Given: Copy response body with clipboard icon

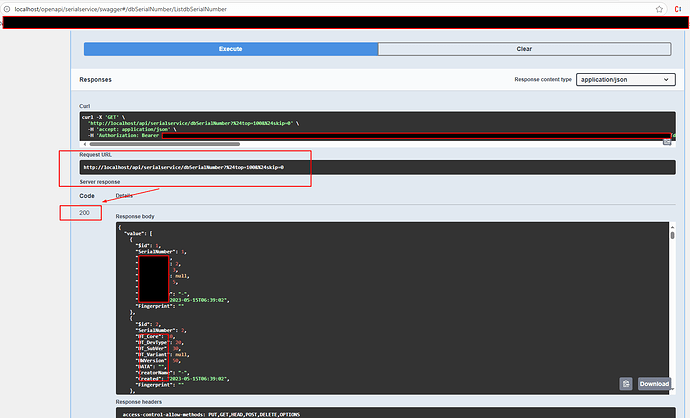Looking at the screenshot, I should (625, 383).
